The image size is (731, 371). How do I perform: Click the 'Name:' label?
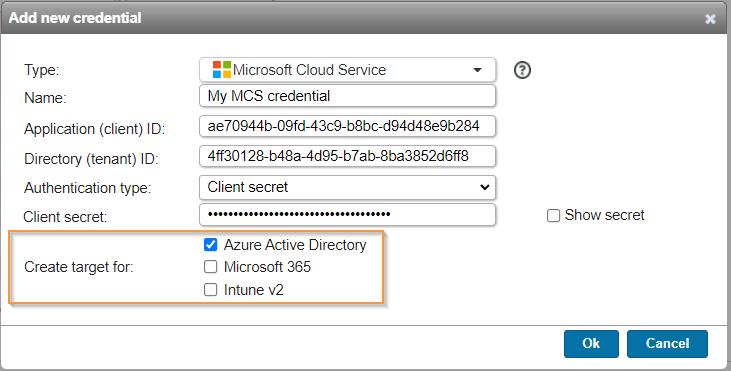(45, 98)
